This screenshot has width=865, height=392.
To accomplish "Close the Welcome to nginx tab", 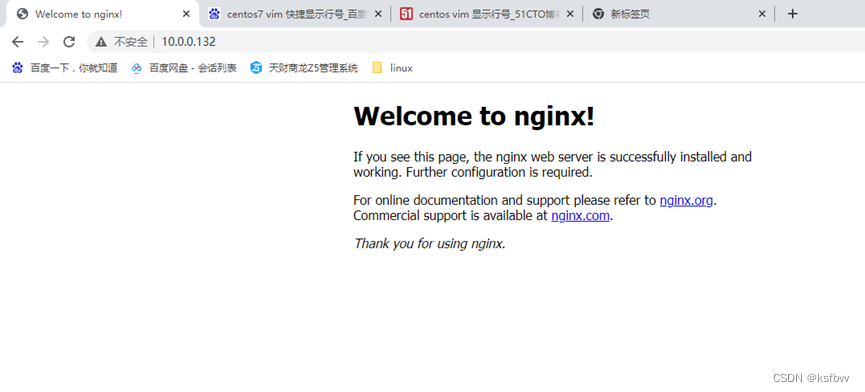I will (186, 14).
